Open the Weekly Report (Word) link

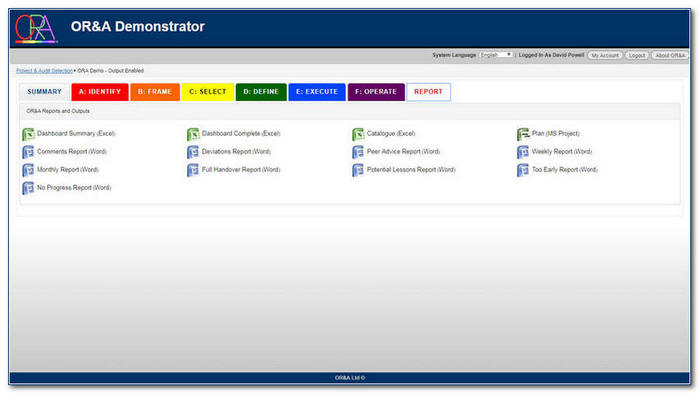(x=562, y=152)
